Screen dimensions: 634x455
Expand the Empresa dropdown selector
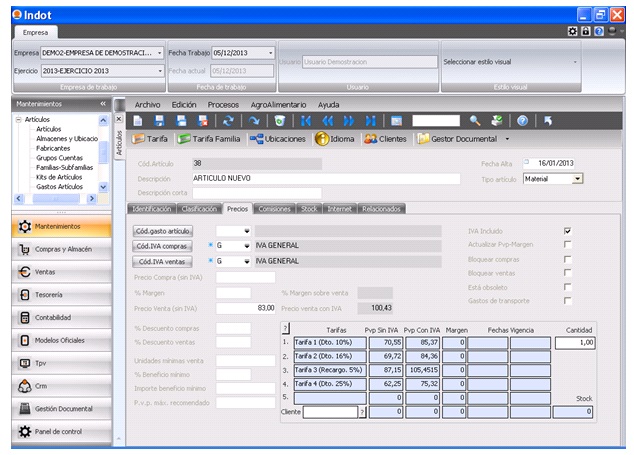160,52
